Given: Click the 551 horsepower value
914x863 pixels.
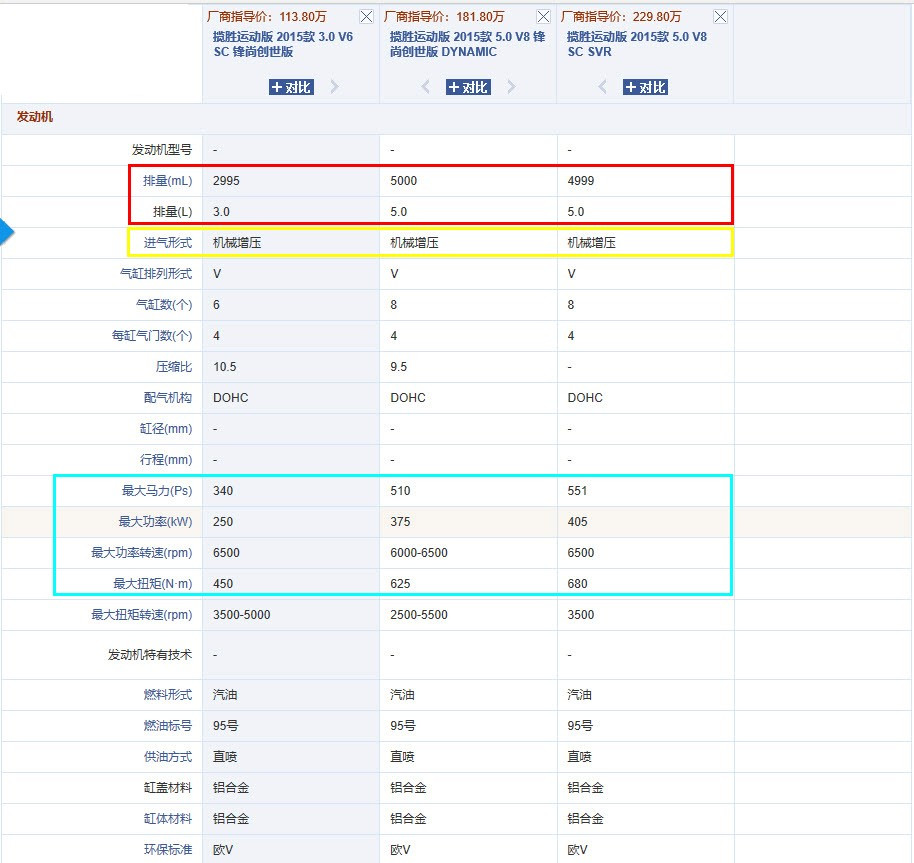Looking at the screenshot, I should 577,491.
